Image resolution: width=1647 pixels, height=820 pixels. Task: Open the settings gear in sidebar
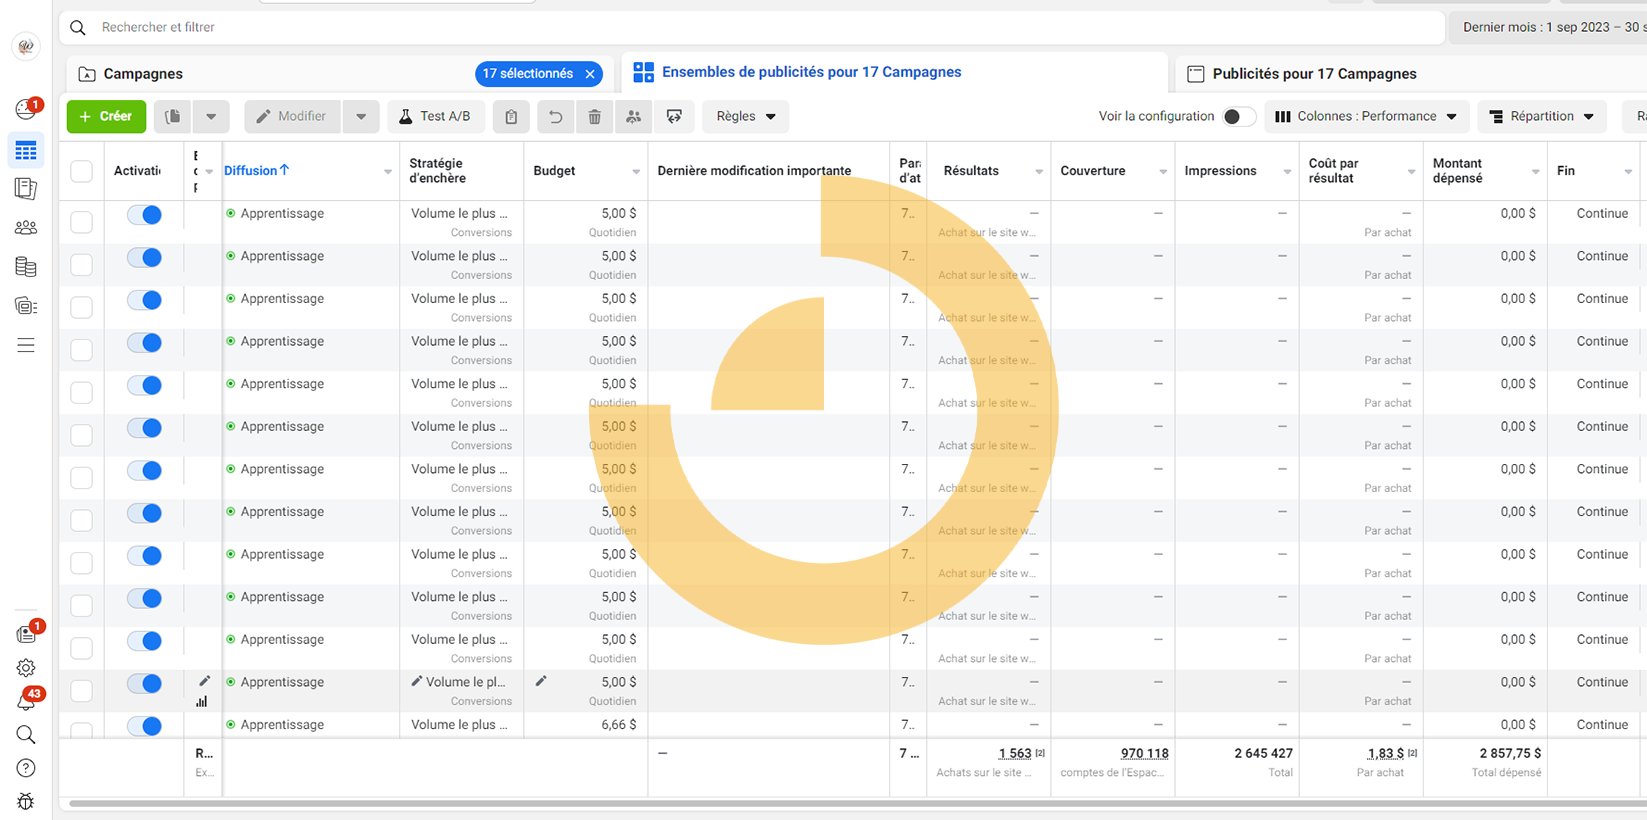[x=26, y=668]
